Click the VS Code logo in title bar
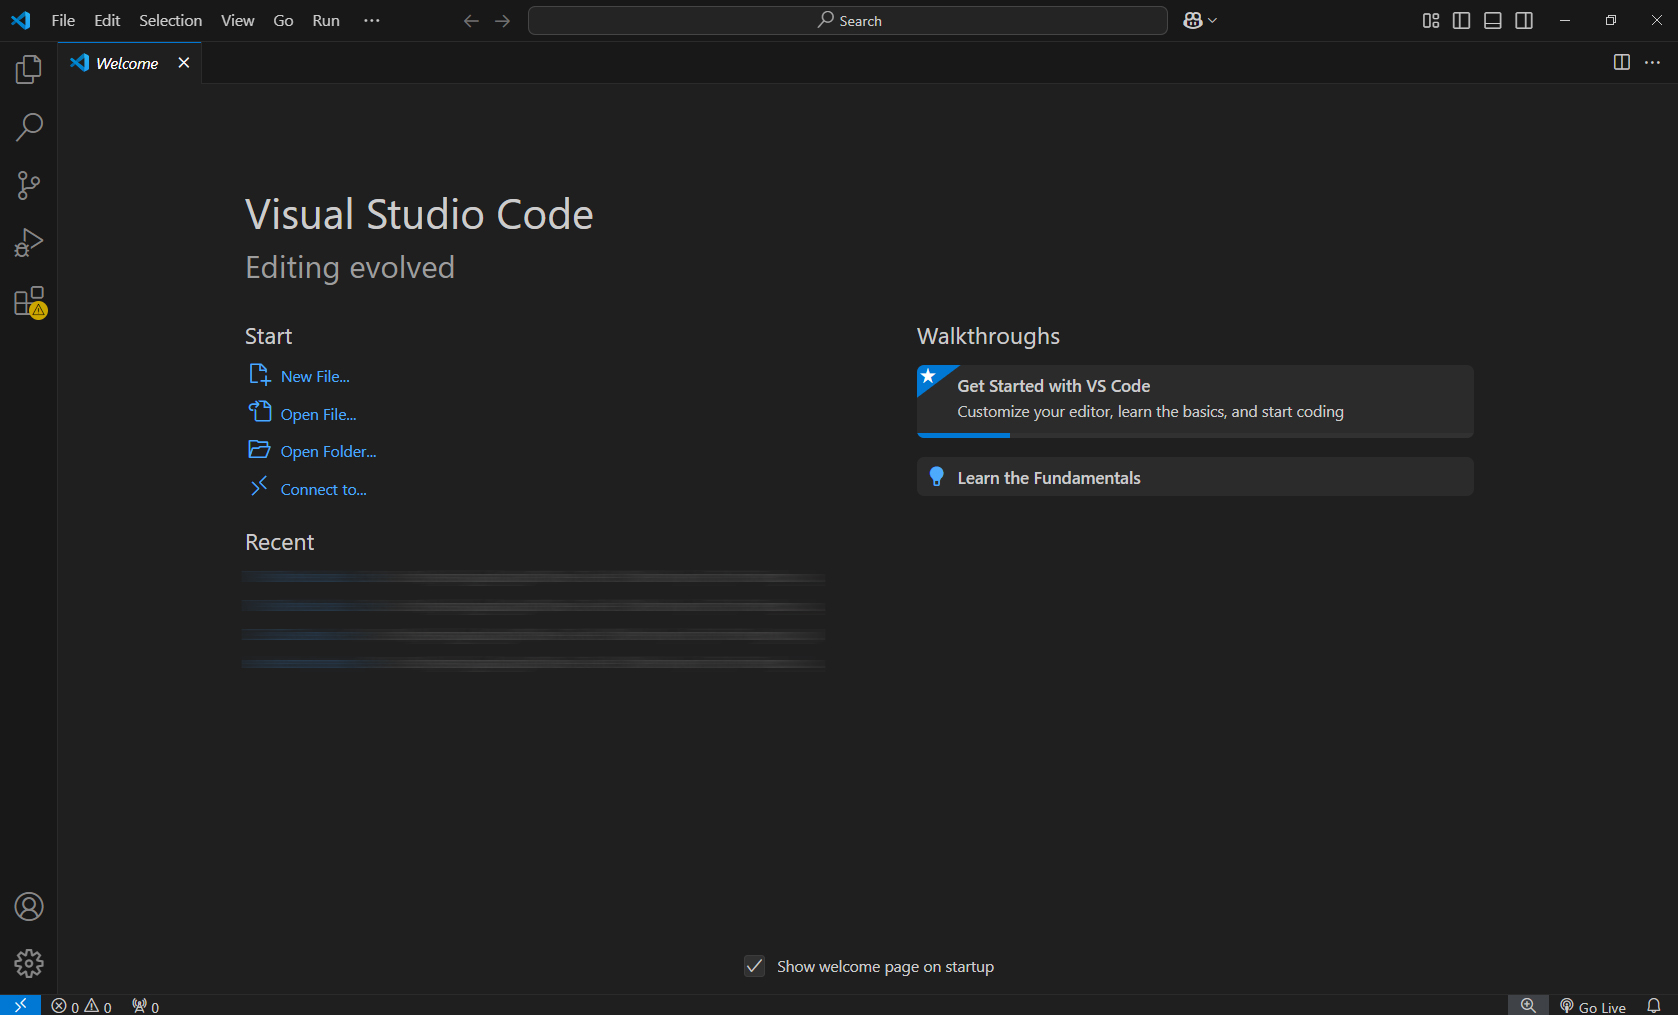The image size is (1678, 1015). (x=21, y=20)
